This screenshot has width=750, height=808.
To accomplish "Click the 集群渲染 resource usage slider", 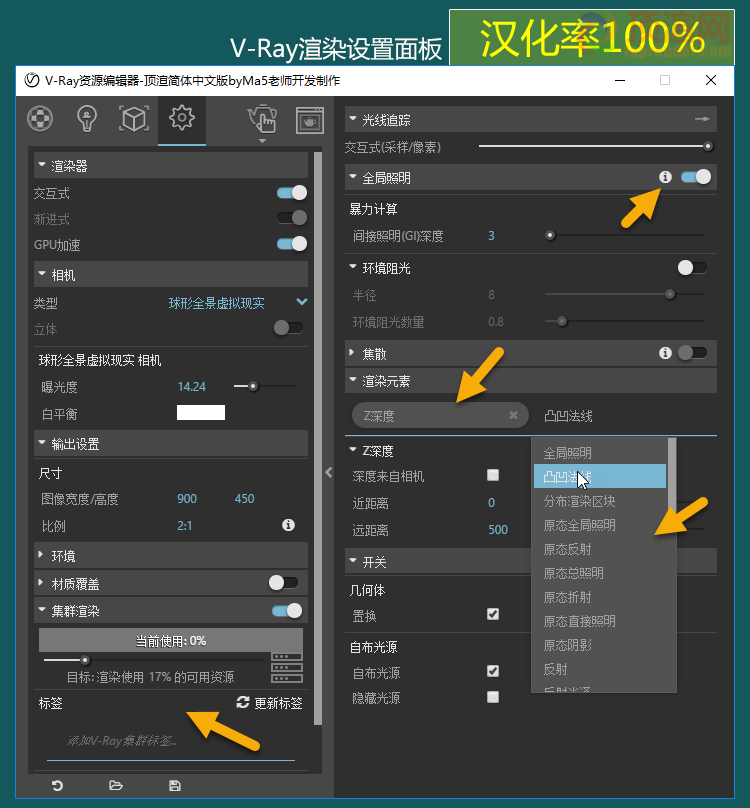I will pyautogui.click(x=154, y=660).
